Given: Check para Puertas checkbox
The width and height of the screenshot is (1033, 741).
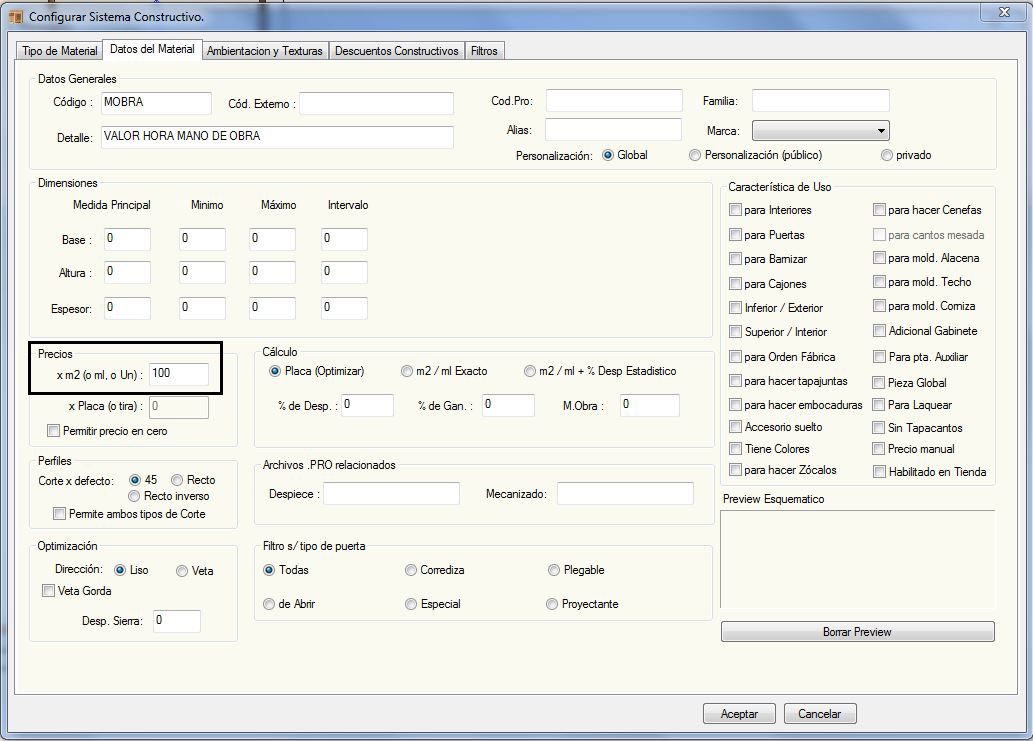Looking at the screenshot, I should point(735,234).
